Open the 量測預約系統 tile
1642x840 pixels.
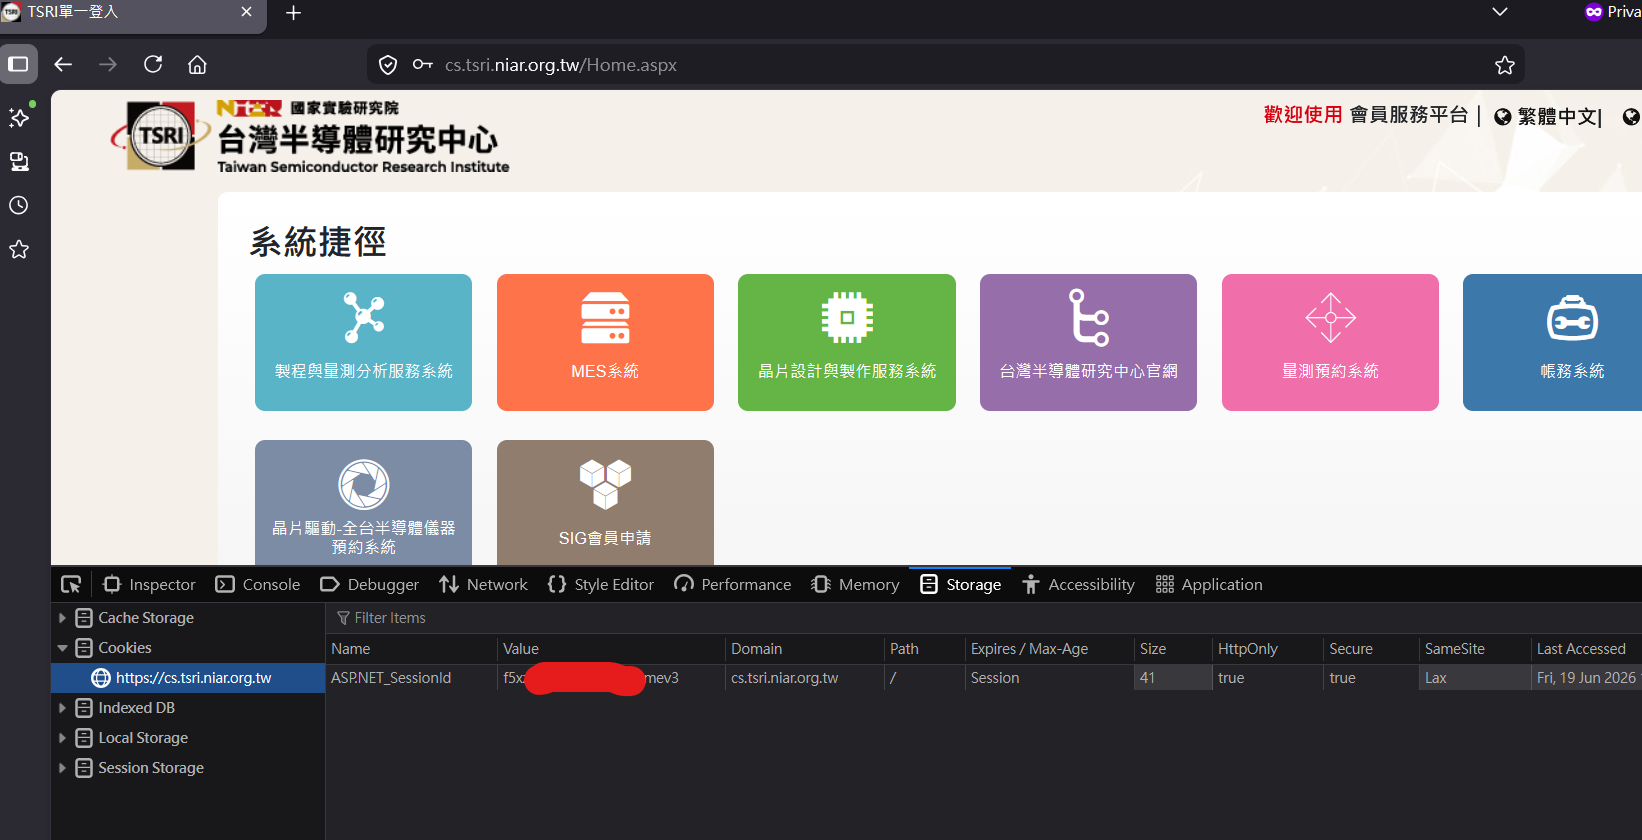[1330, 342]
